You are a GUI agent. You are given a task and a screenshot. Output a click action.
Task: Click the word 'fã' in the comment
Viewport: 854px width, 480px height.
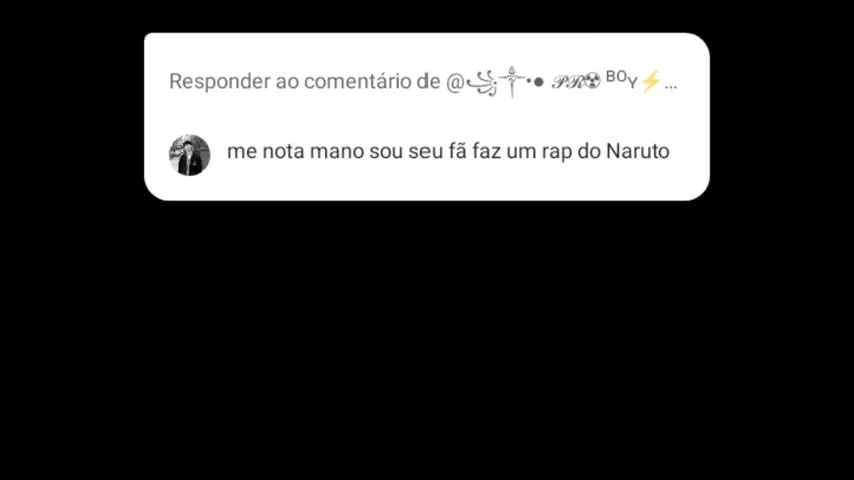tap(458, 151)
